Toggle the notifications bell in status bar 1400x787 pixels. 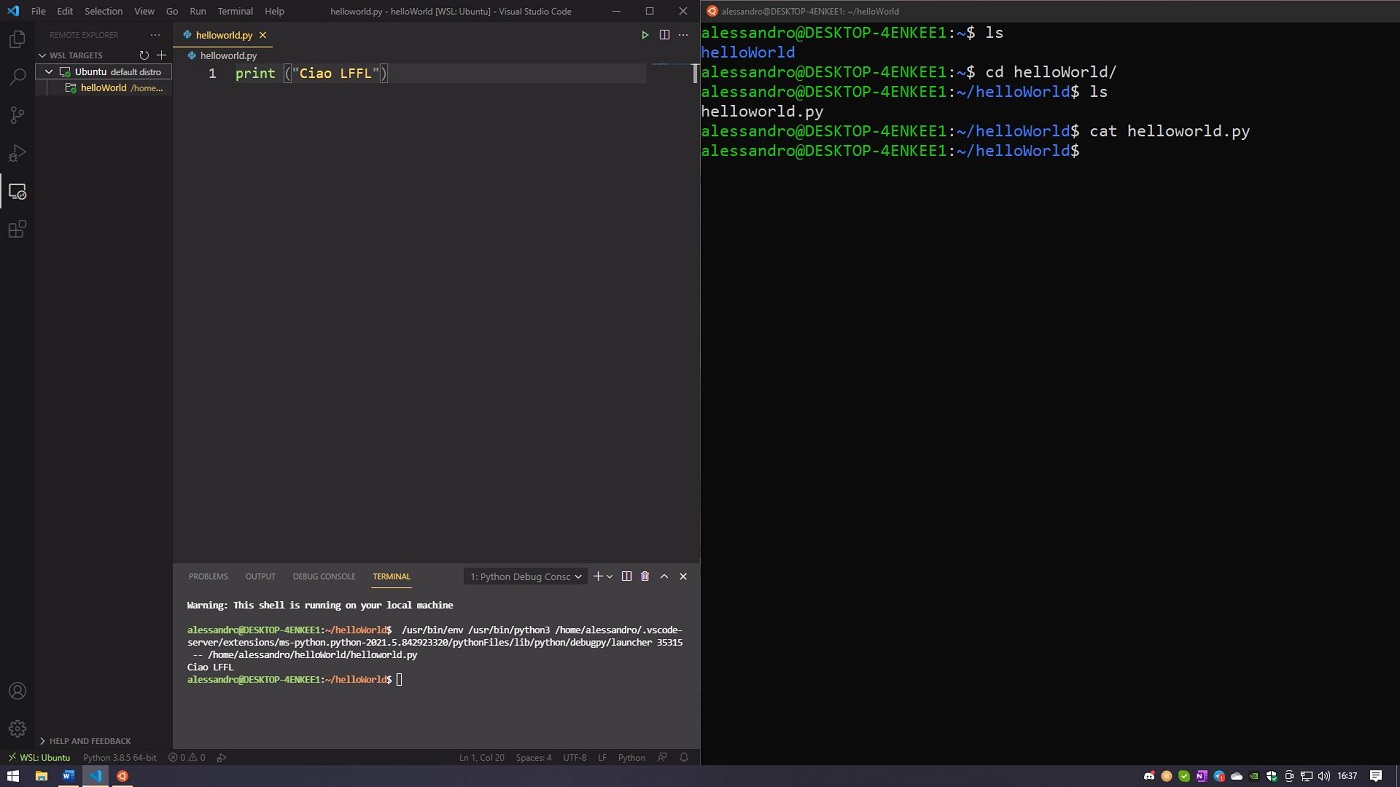684,758
